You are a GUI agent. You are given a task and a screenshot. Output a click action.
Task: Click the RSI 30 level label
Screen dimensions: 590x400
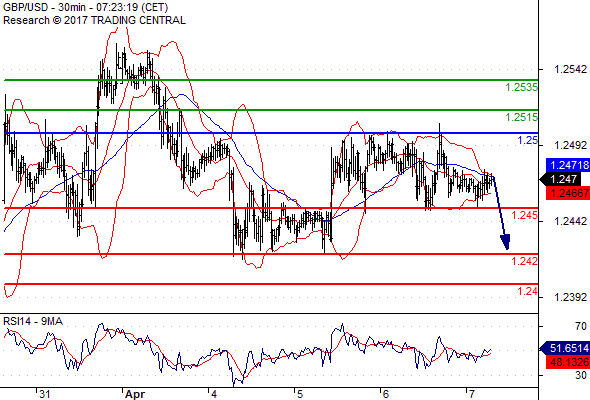(581, 375)
